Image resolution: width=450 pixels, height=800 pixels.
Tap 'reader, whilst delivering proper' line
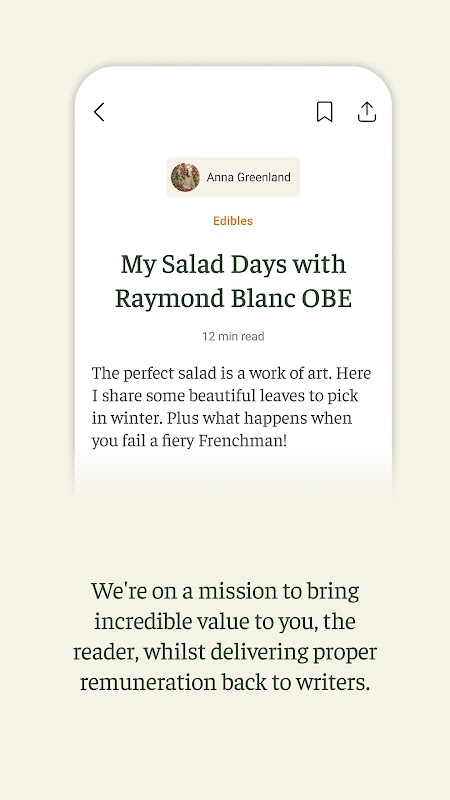[x=225, y=652]
